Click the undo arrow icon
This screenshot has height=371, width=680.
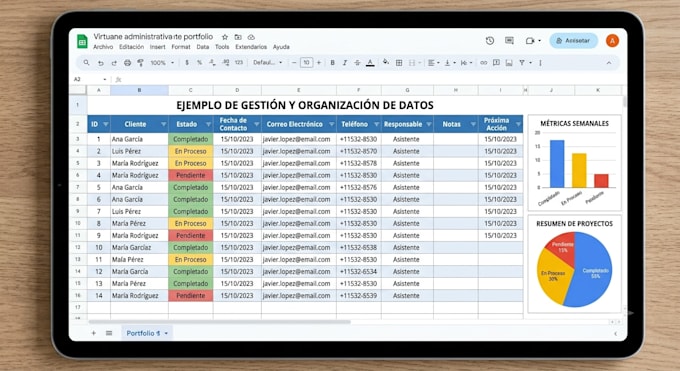[x=100, y=63]
